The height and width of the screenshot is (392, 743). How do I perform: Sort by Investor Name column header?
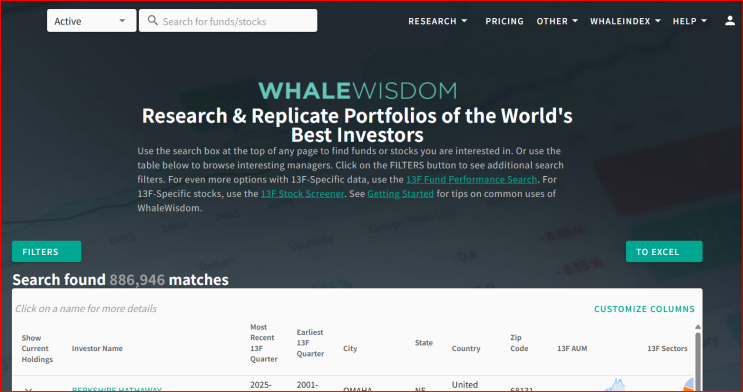pyautogui.click(x=97, y=348)
